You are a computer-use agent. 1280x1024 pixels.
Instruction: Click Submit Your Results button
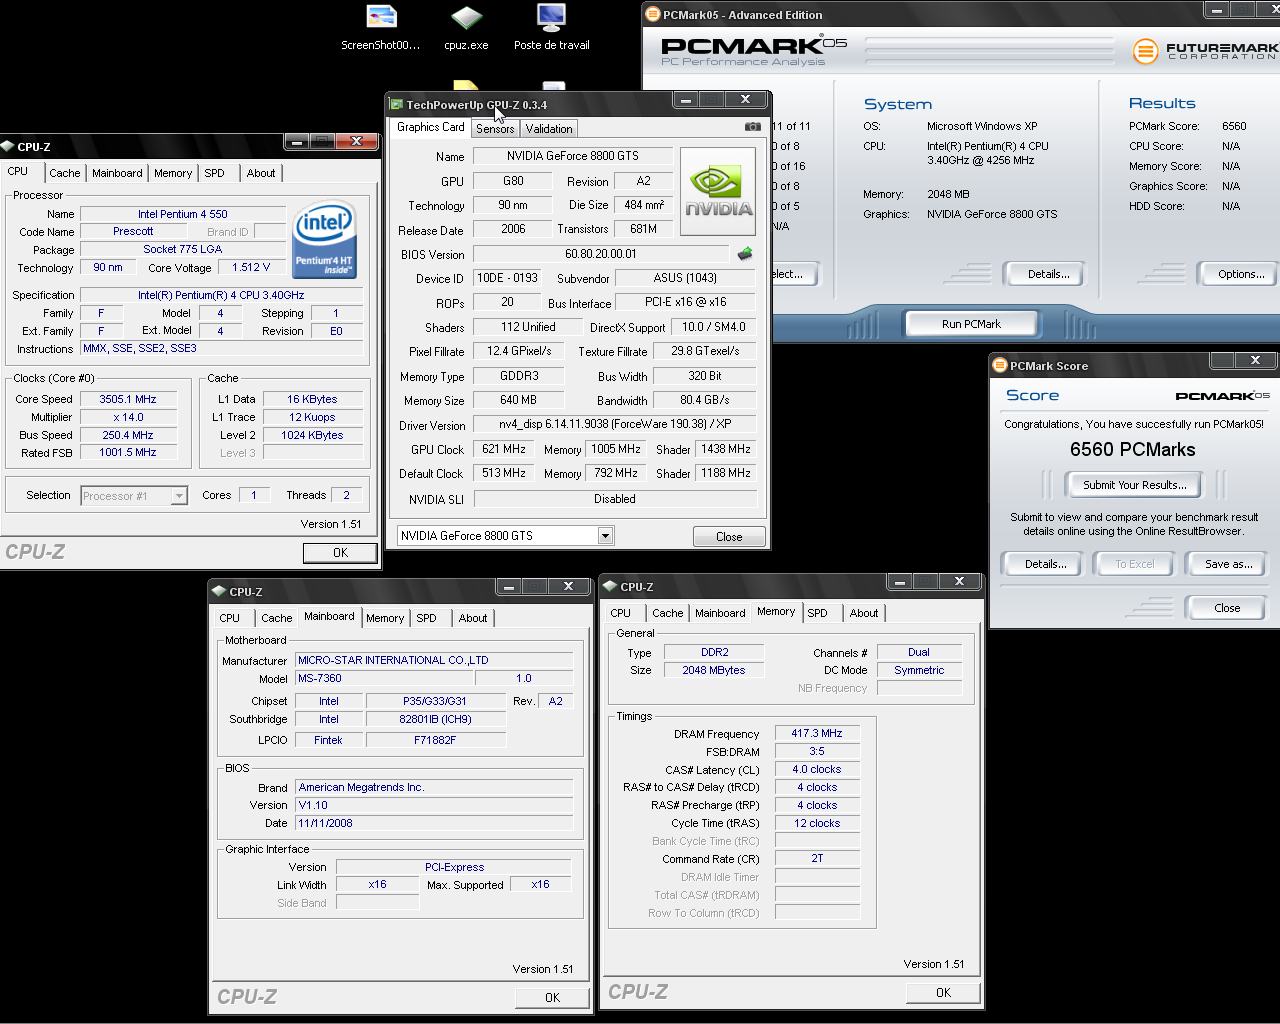click(x=1134, y=485)
